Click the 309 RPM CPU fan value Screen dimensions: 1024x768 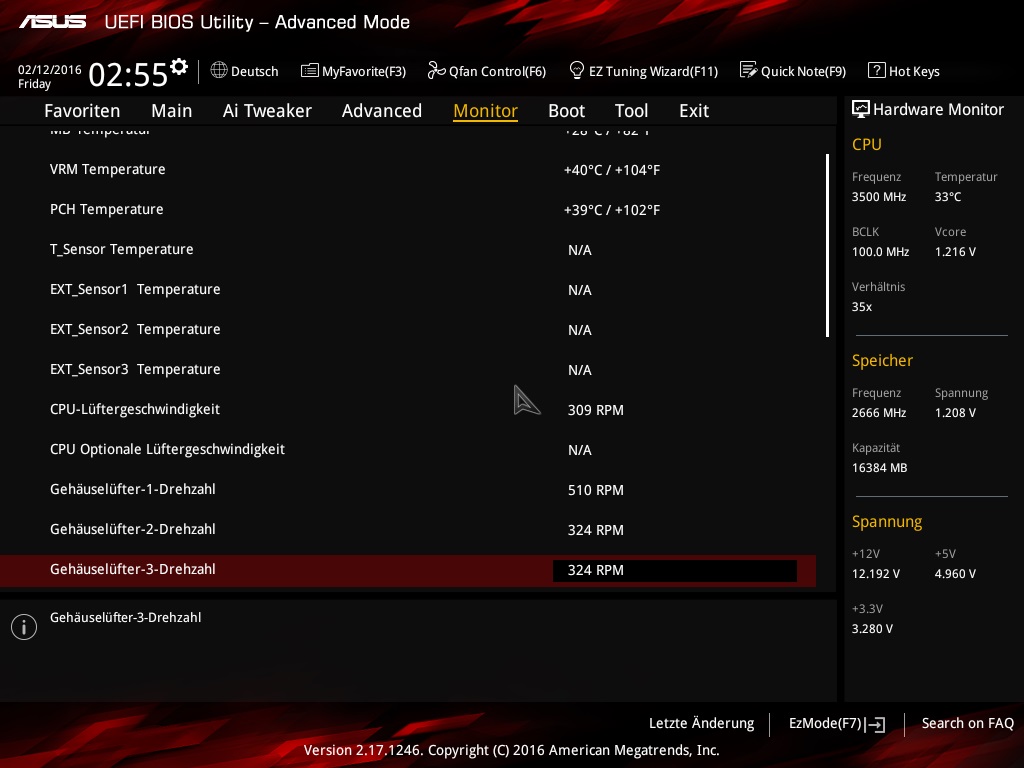596,410
